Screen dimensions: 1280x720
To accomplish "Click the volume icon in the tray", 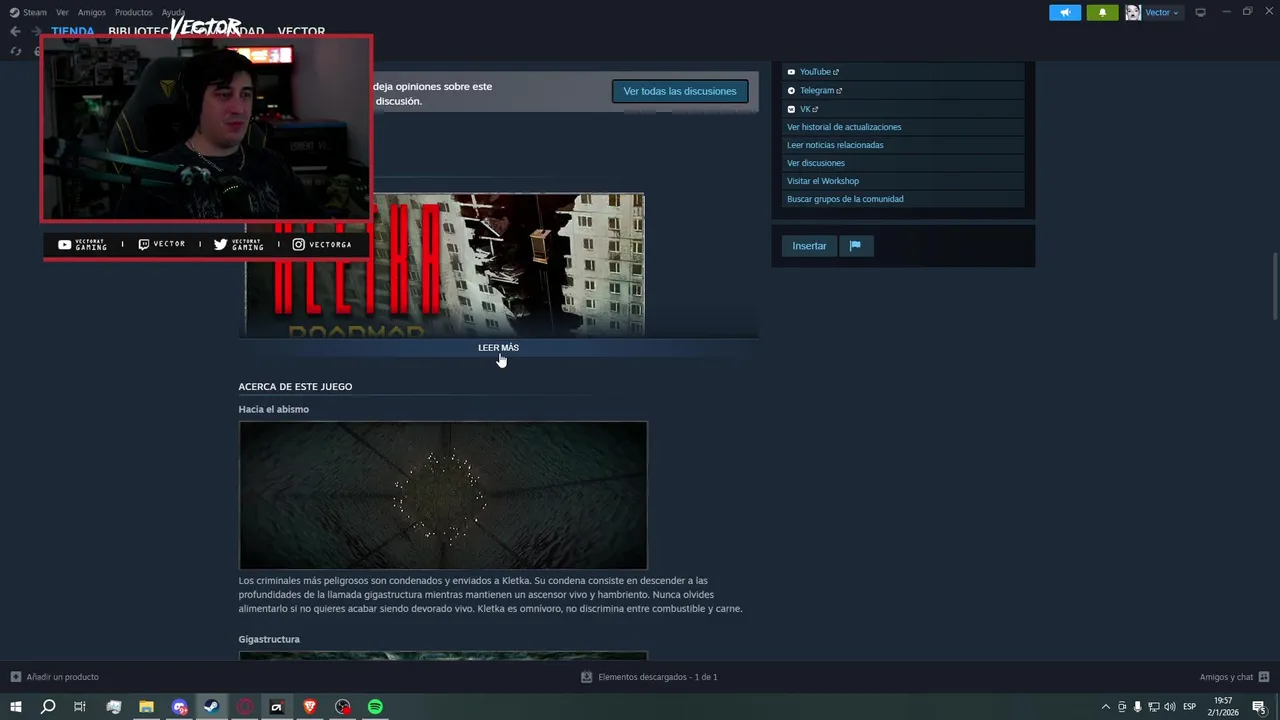I will pos(1169,707).
